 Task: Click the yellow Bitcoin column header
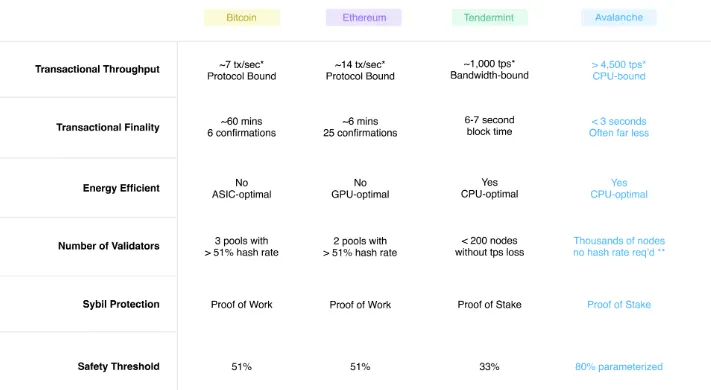point(242,18)
